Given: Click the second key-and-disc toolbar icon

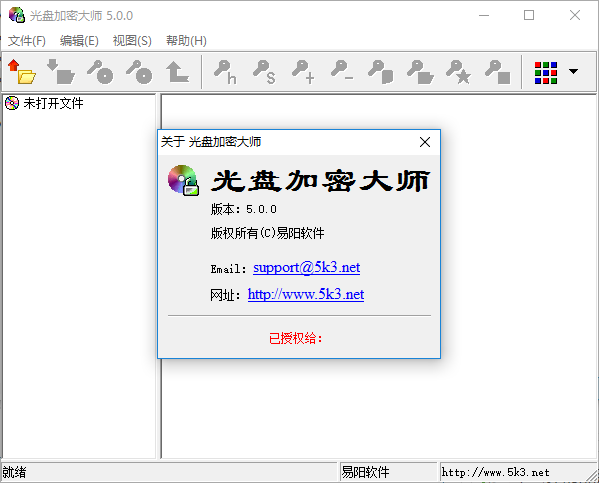Looking at the screenshot, I should [139, 72].
